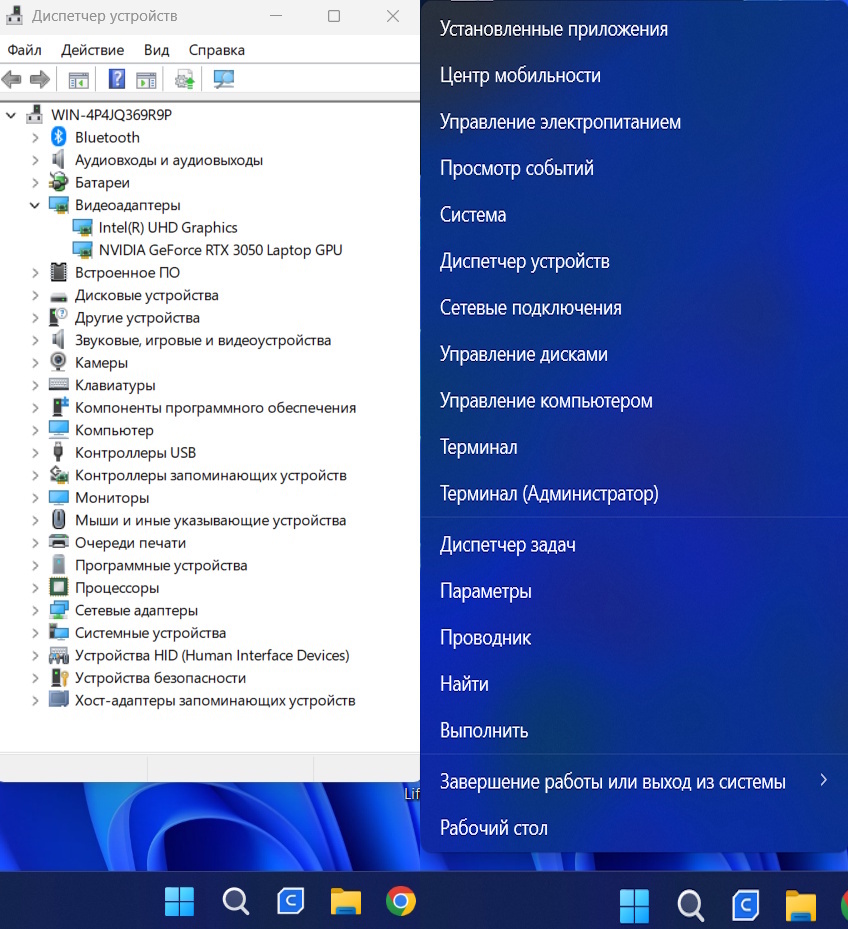The image size is (848, 929).
Task: Choose Параметры in the Win+X menu
Action: [633, 591]
